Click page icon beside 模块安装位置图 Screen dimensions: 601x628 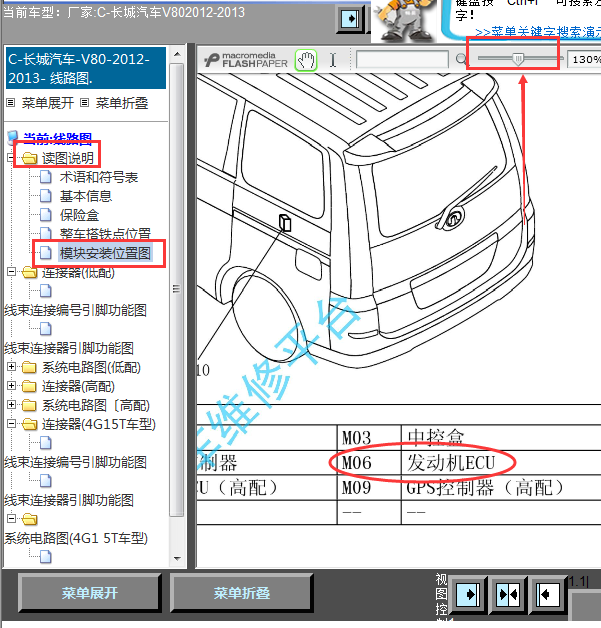pyautogui.click(x=45, y=253)
